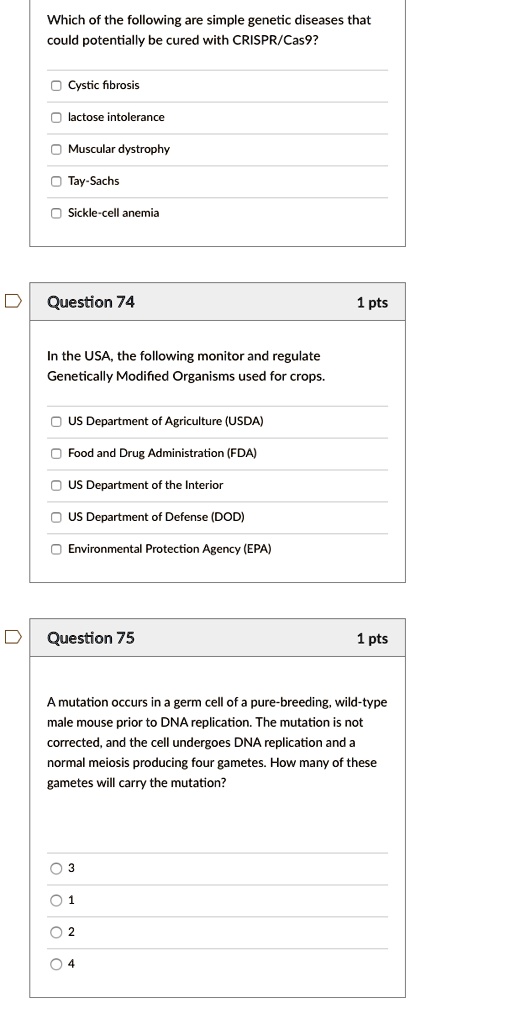The height and width of the screenshot is (1024, 510).
Task: Select the Tay-Sachs checkbox
Action: 56,182
